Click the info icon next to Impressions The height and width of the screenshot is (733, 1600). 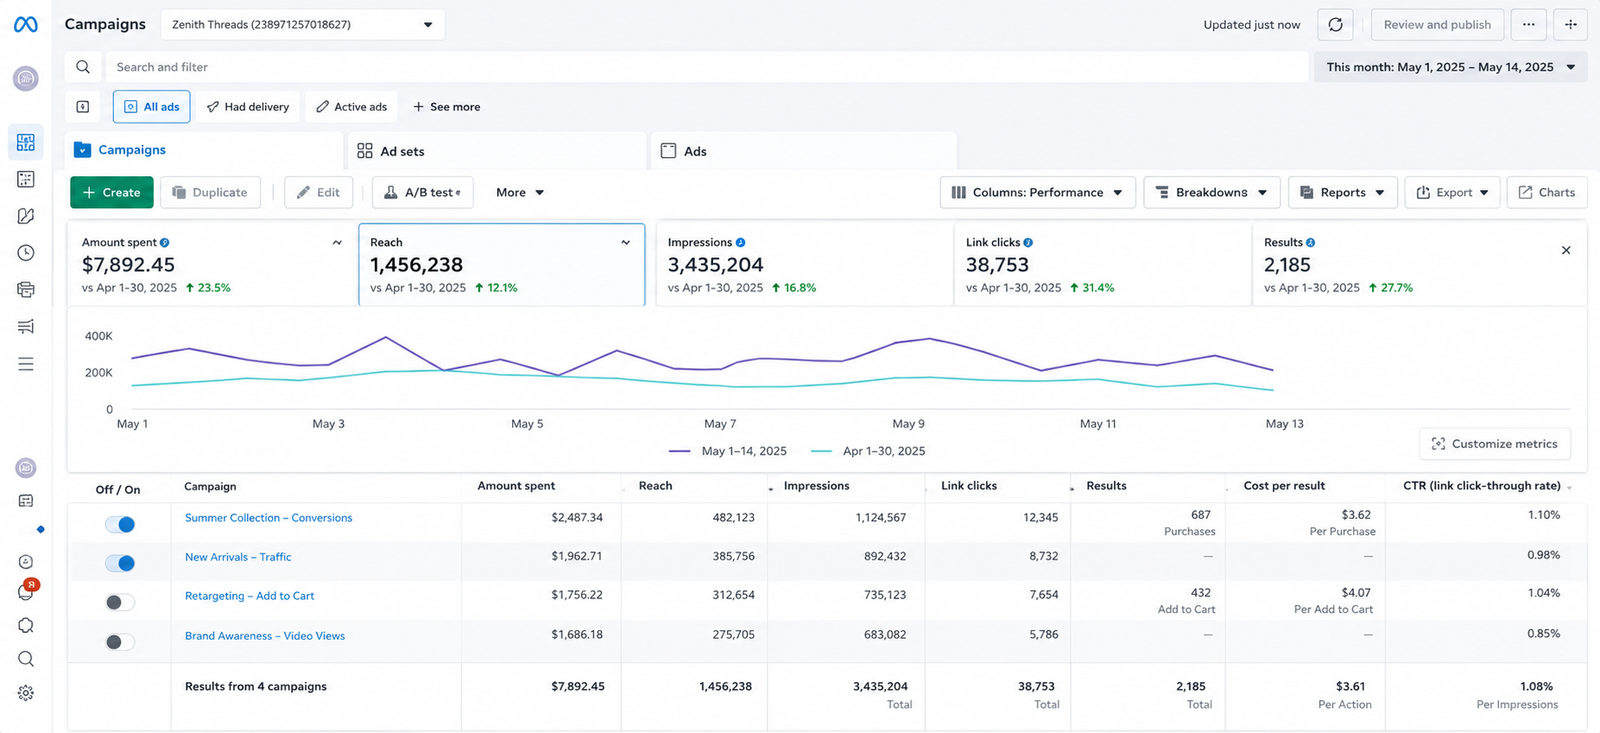741,243
